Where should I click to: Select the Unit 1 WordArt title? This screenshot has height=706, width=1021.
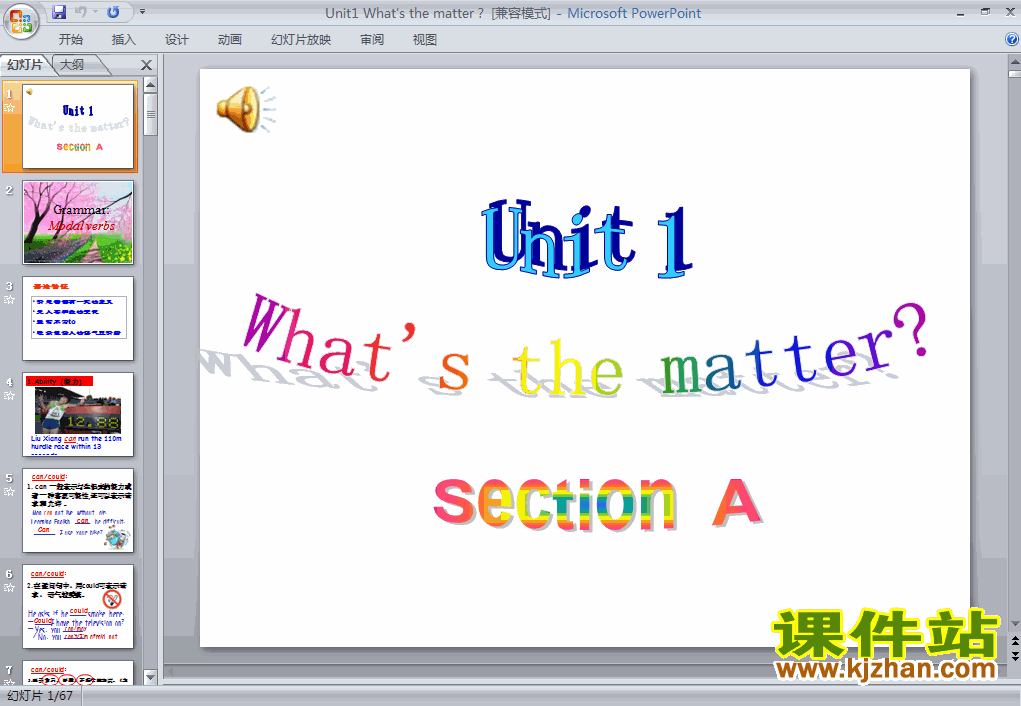pos(585,240)
